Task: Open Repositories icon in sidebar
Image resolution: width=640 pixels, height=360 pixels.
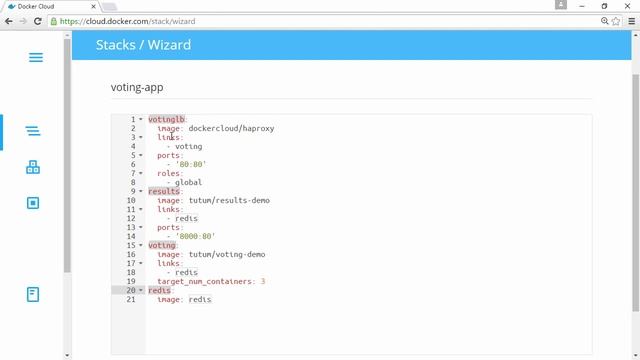Action: 33,294
